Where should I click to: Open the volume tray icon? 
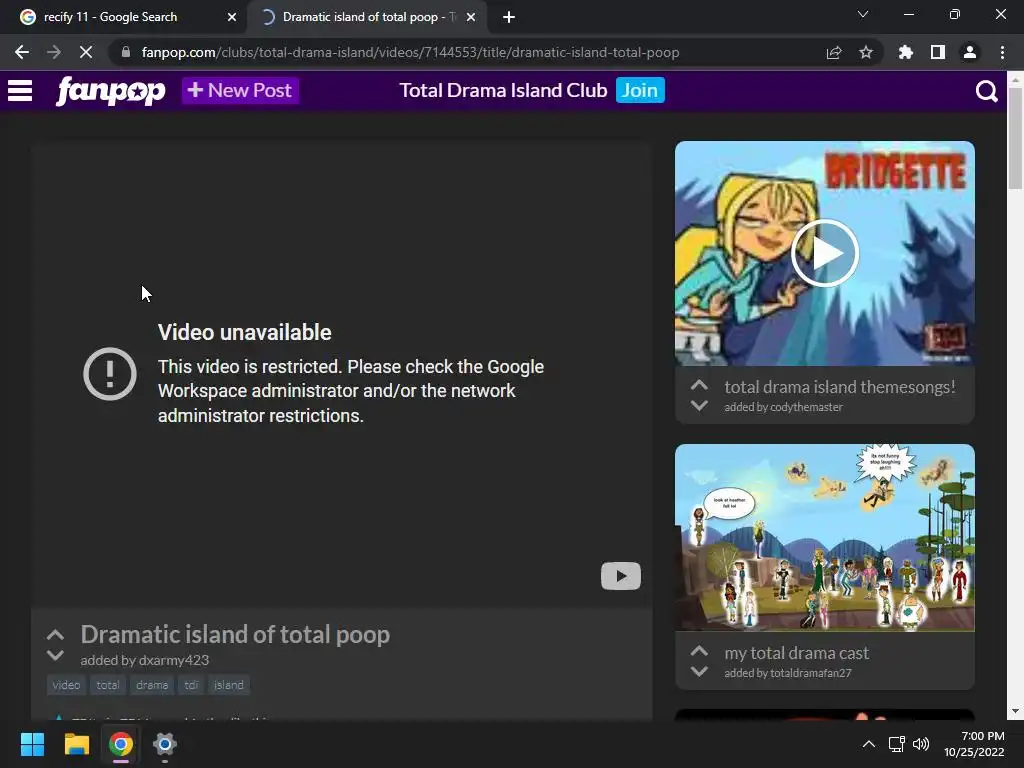click(x=921, y=744)
